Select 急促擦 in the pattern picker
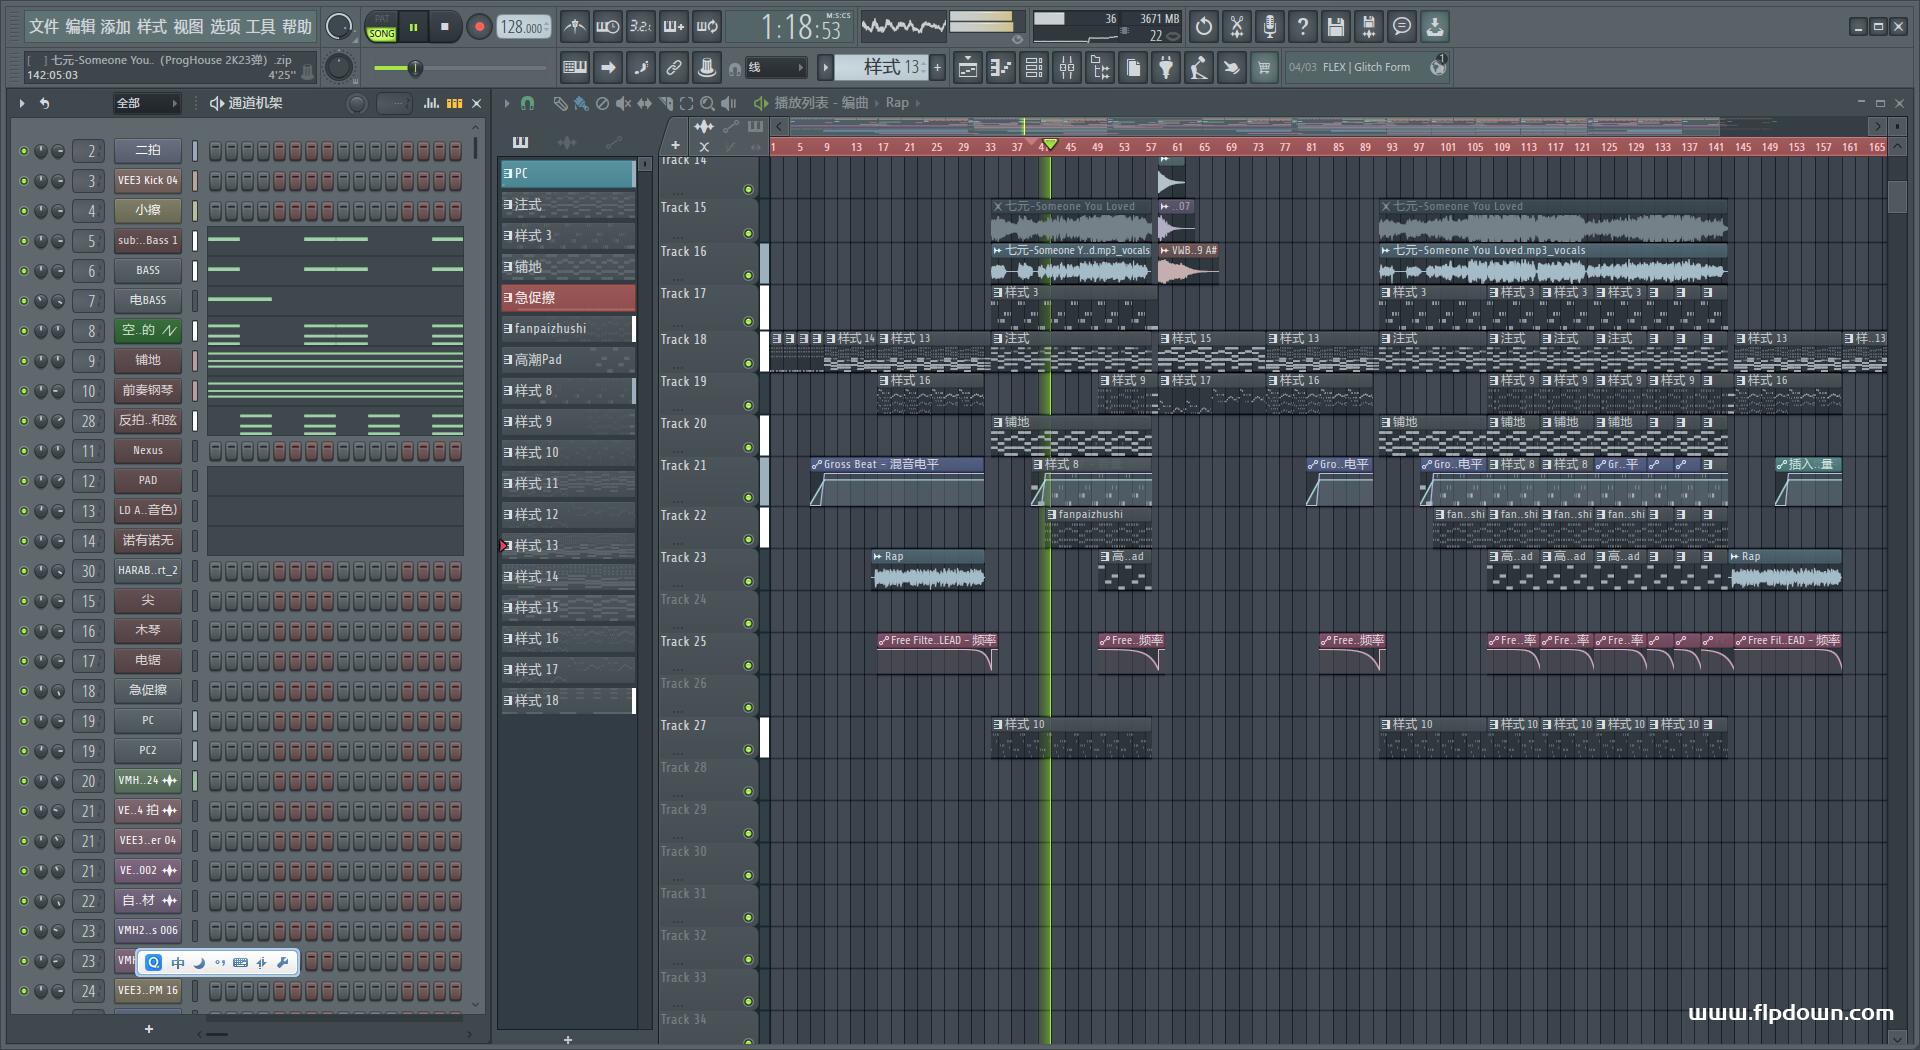 tap(567, 298)
